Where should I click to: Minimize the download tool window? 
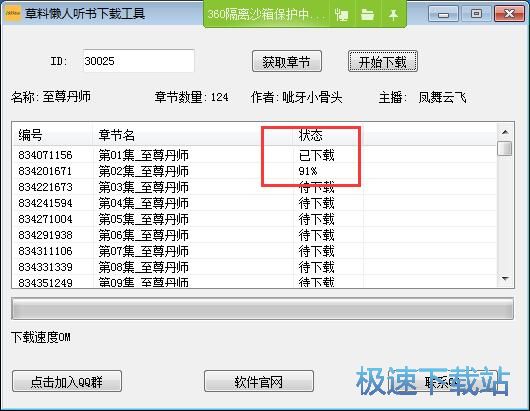click(443, 14)
